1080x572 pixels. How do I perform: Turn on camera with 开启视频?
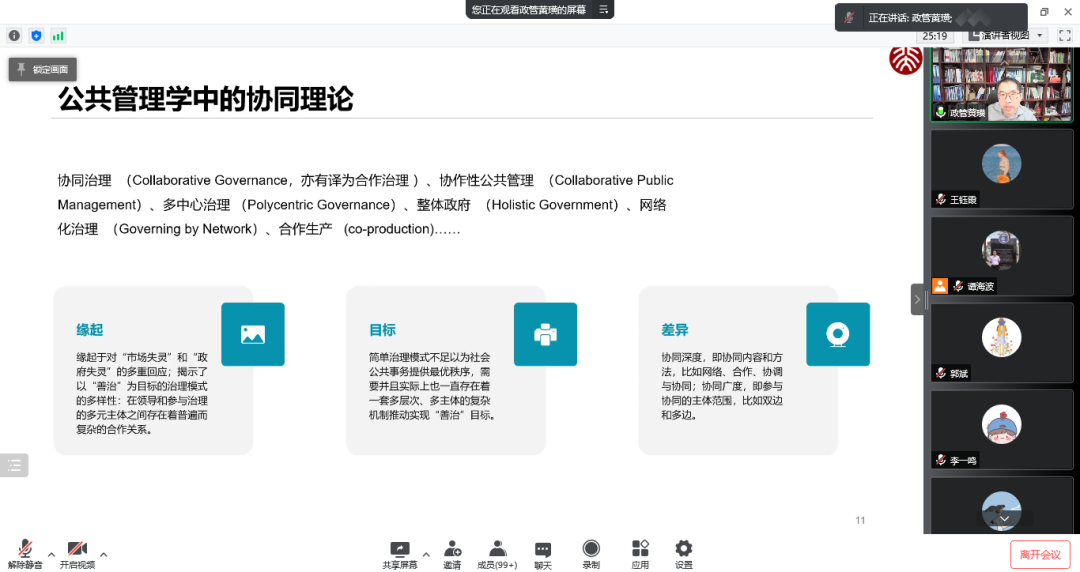(77, 552)
